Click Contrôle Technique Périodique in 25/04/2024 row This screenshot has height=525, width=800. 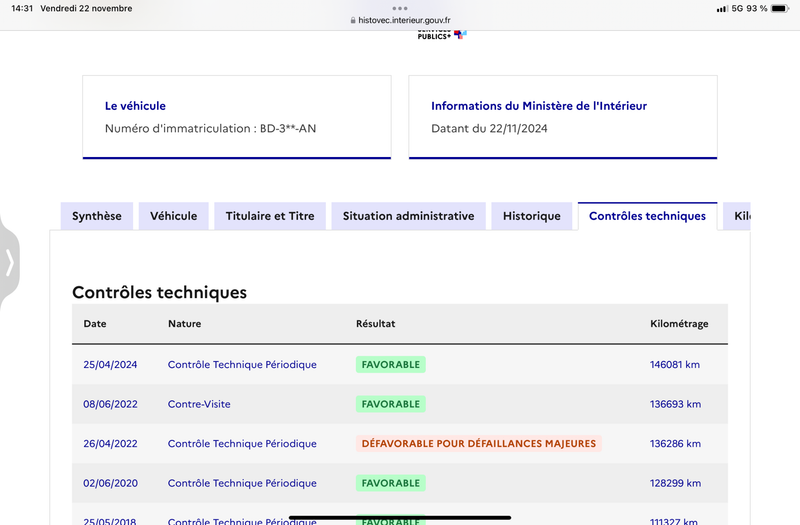242,365
